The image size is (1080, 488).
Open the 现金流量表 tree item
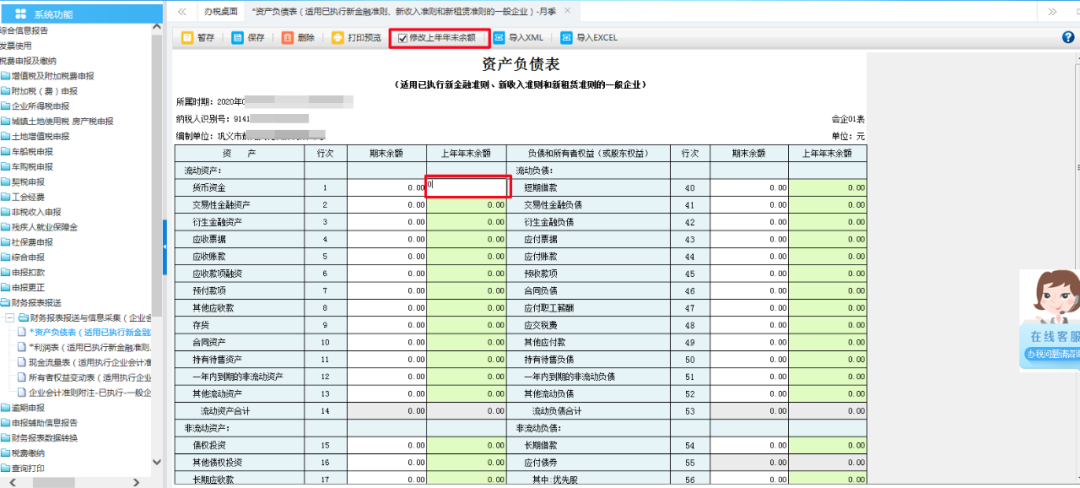84,363
